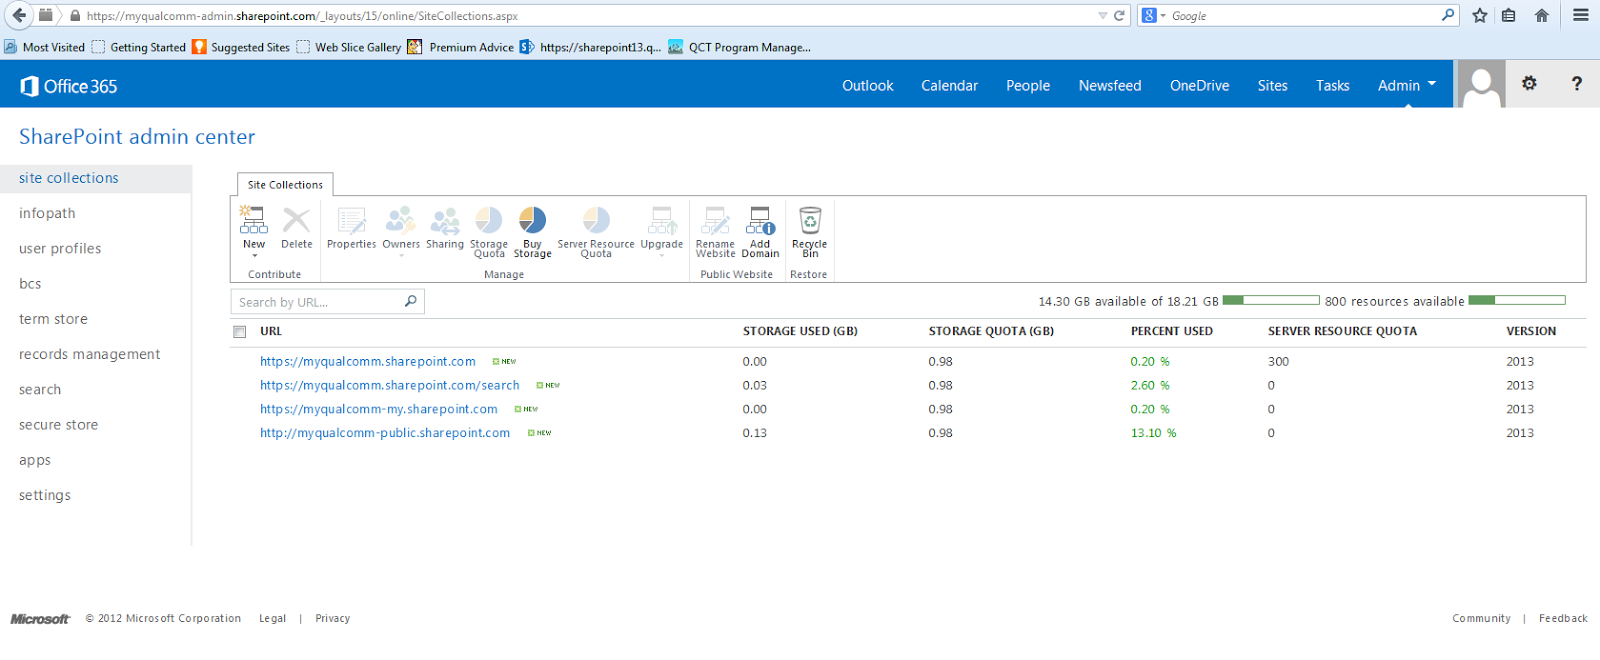Click the Google search magnifier icon

1448,15
